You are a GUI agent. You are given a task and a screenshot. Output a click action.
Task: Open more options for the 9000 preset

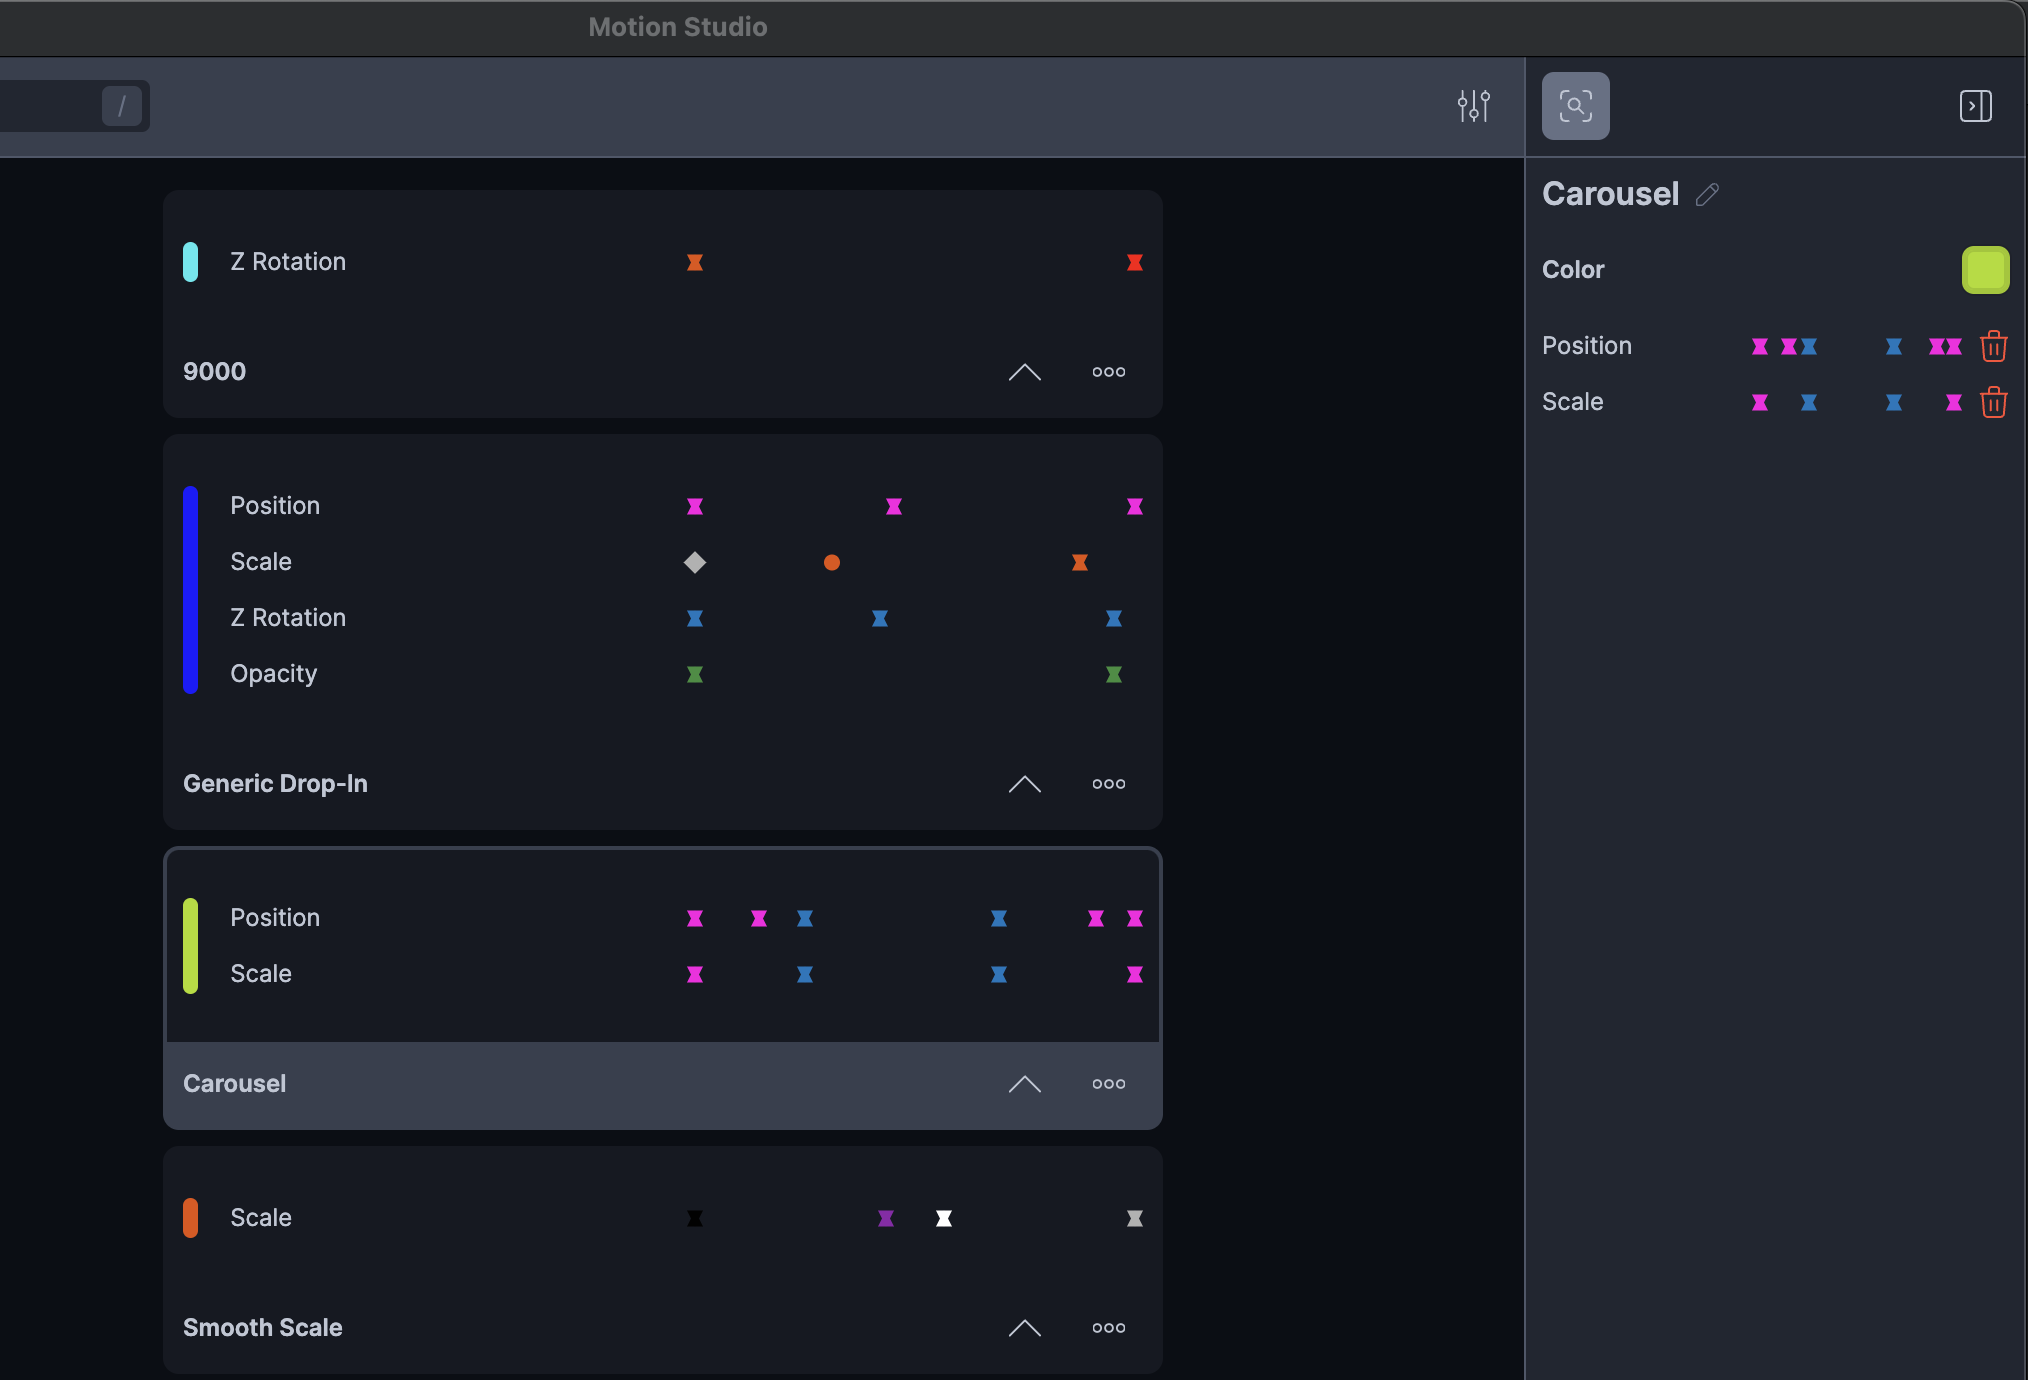[x=1108, y=372]
